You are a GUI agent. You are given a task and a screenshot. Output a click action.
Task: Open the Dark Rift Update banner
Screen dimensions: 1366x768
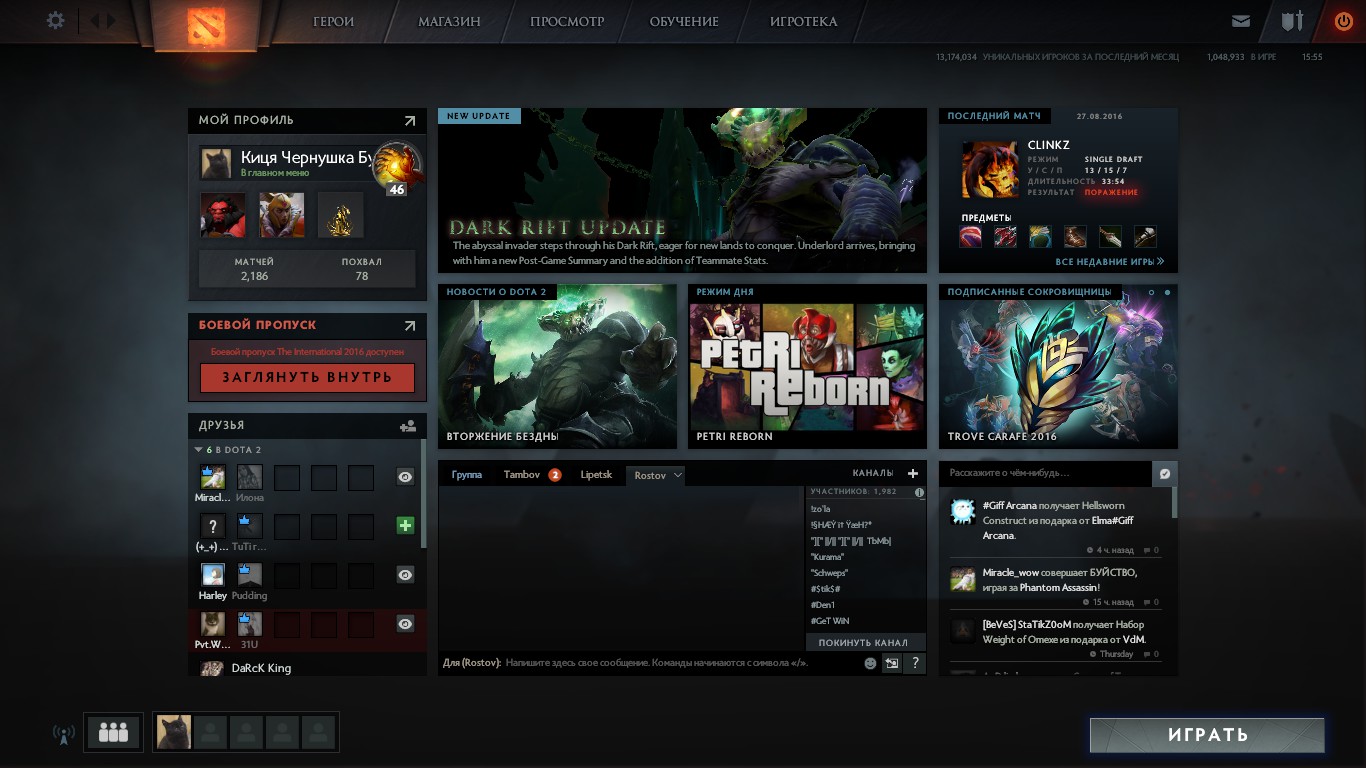pos(682,190)
